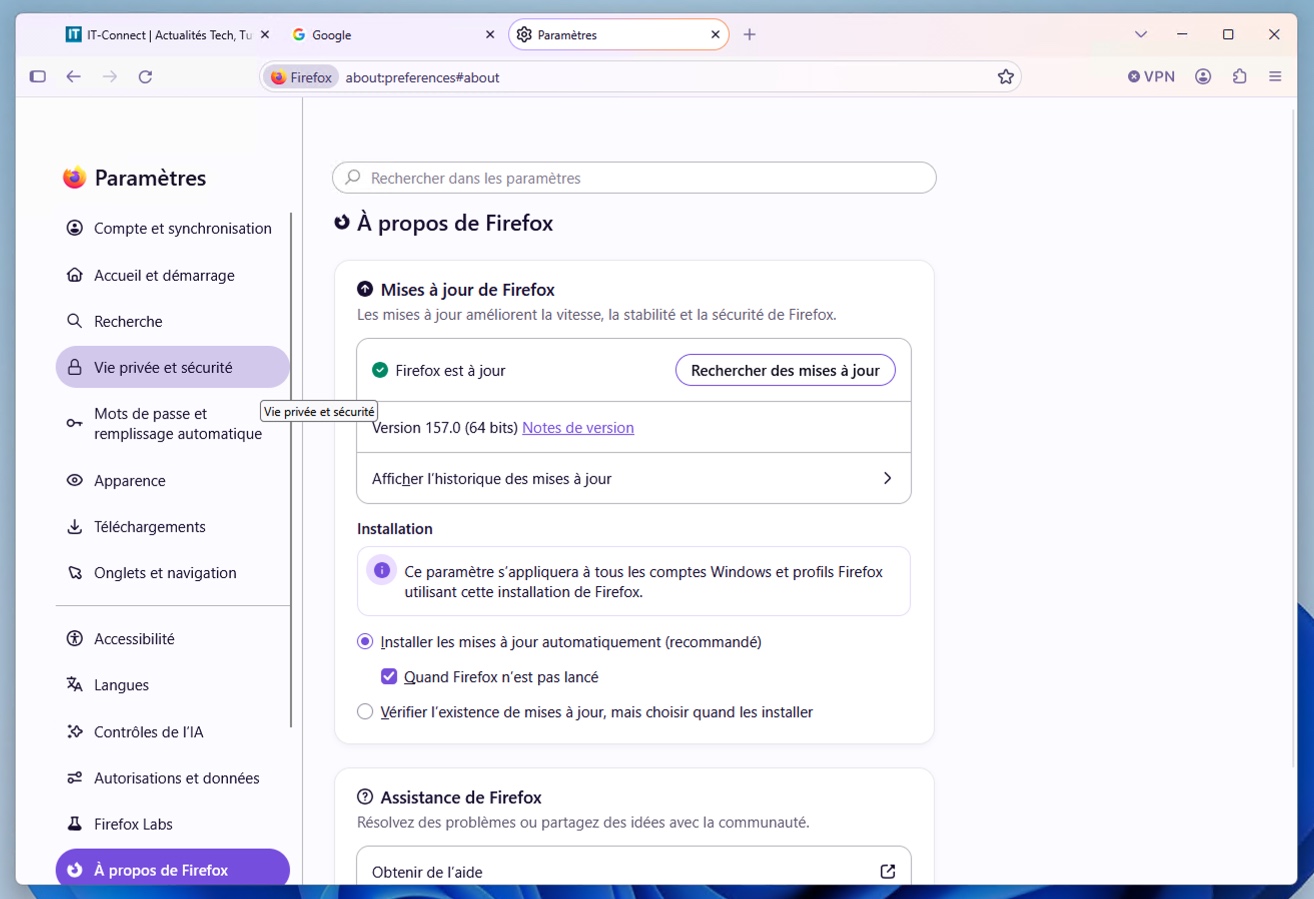Expand Afficher l'historique des mises à jour
This screenshot has height=899, width=1314.
click(x=634, y=479)
